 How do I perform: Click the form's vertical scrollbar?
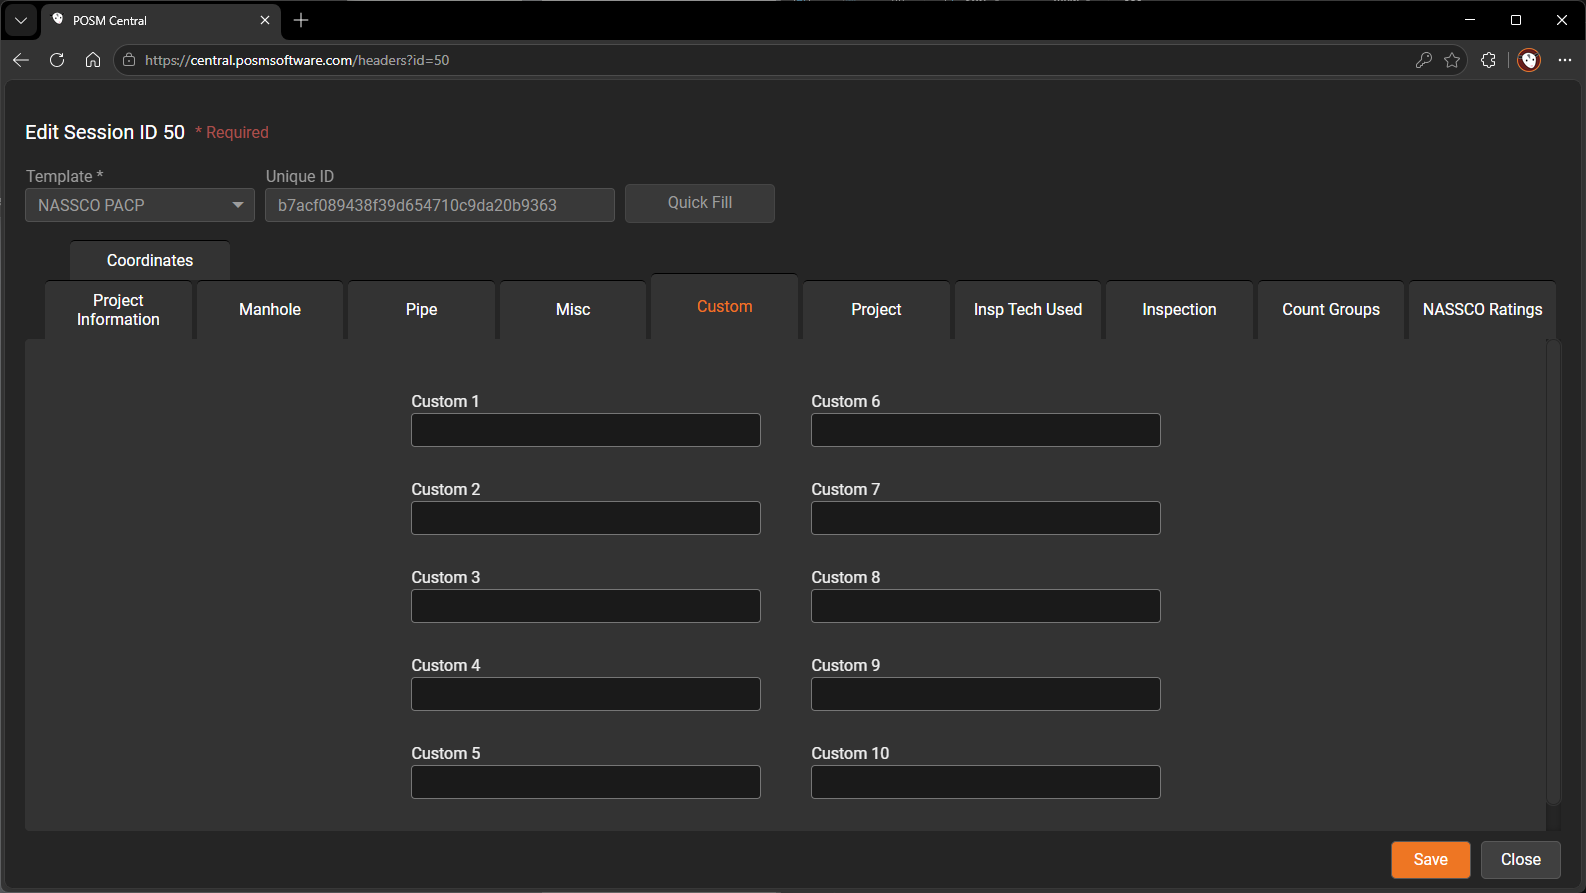(1553, 572)
